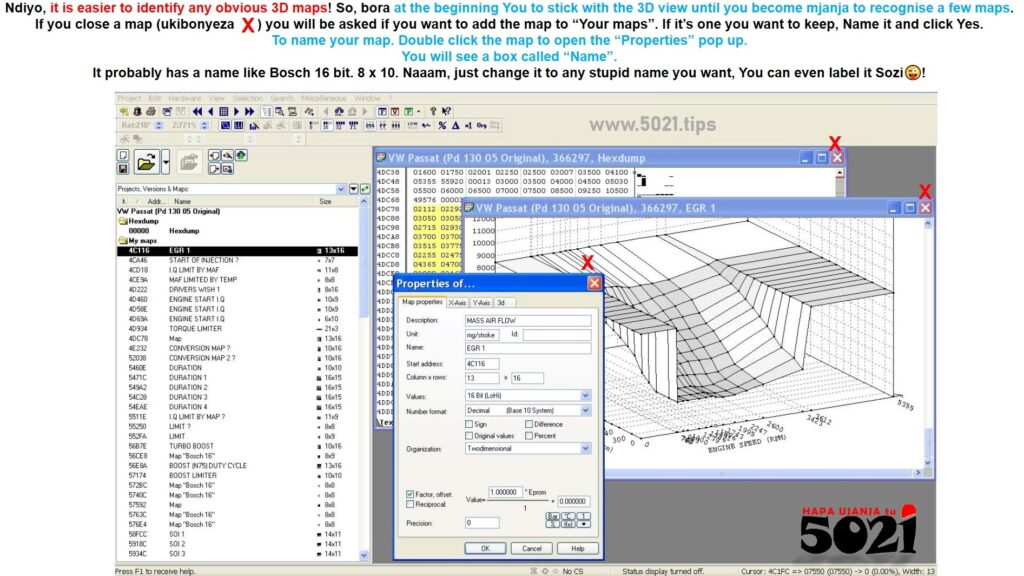Enable the Sign checkbox
The image size is (1024, 576).
click(468, 424)
